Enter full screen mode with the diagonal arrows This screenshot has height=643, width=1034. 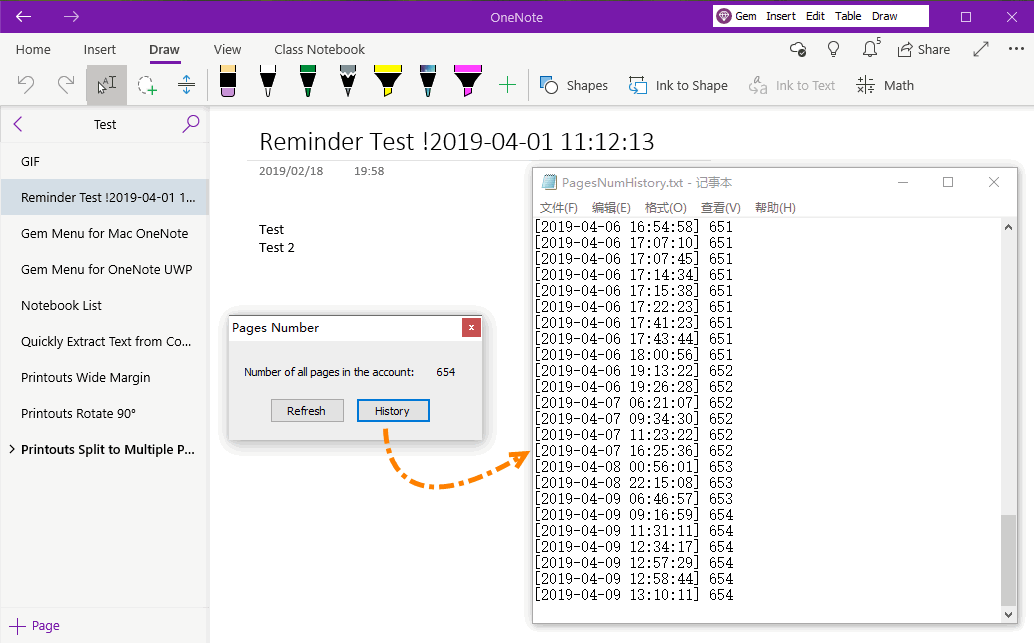(981, 49)
